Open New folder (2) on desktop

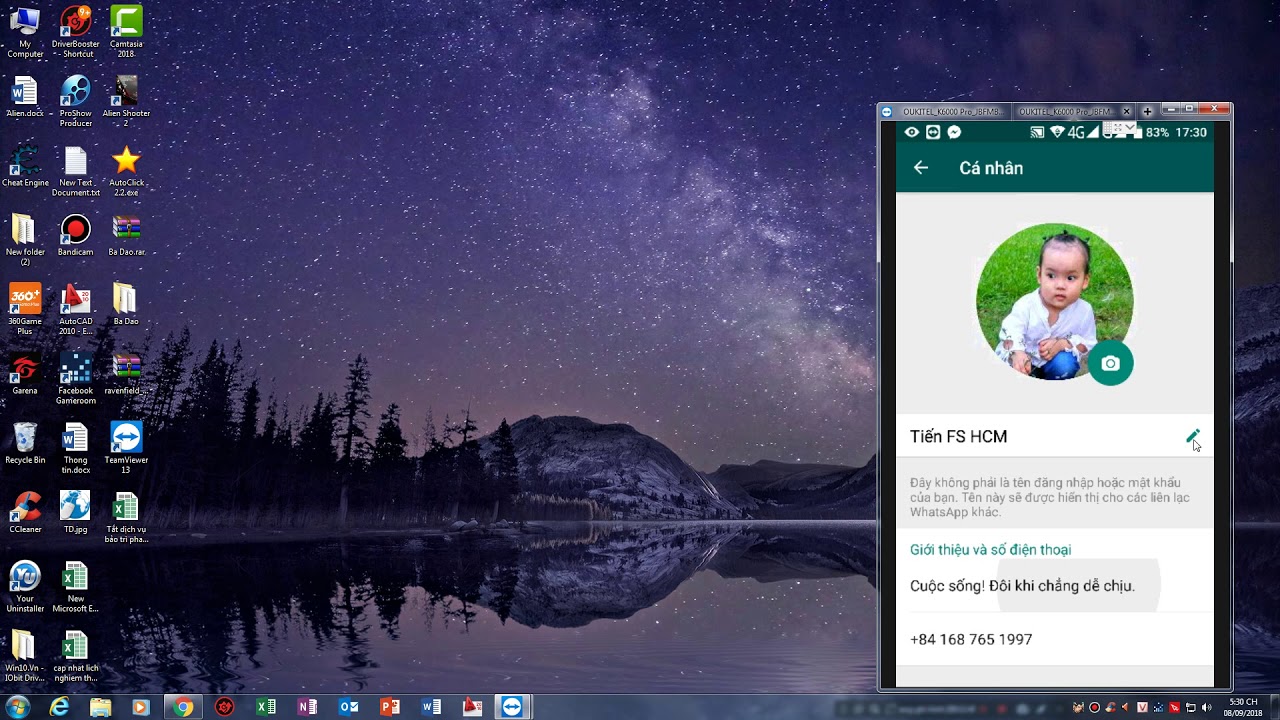[x=25, y=240]
